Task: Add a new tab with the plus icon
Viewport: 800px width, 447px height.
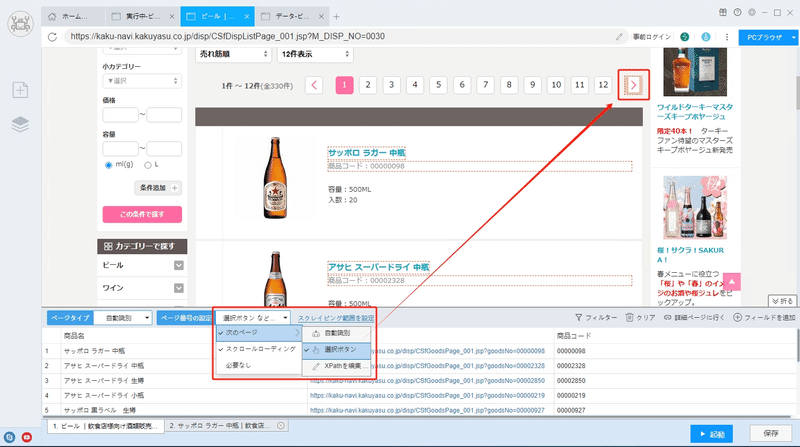Action: click(336, 17)
